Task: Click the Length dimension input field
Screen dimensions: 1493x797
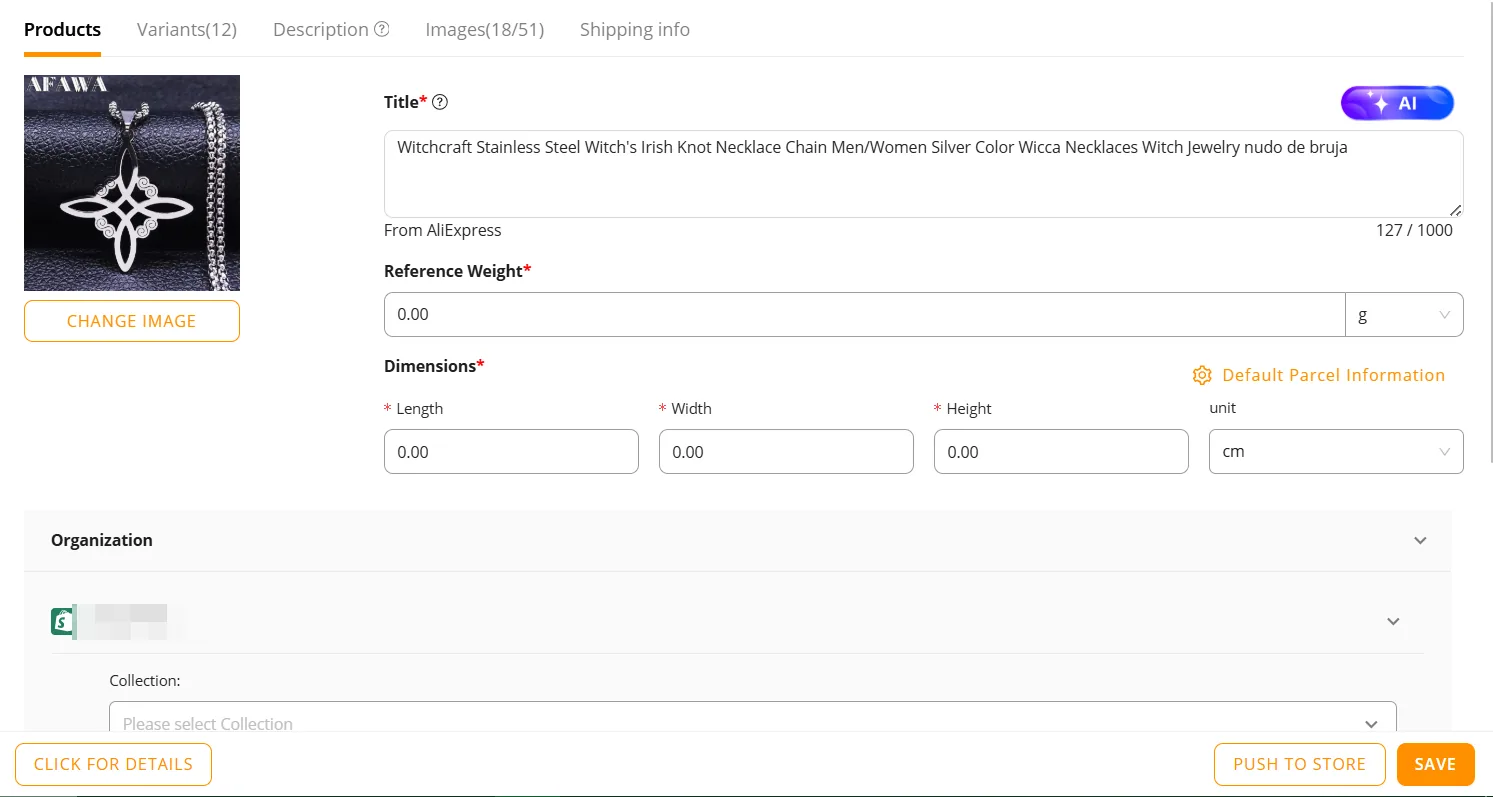Action: (x=511, y=452)
